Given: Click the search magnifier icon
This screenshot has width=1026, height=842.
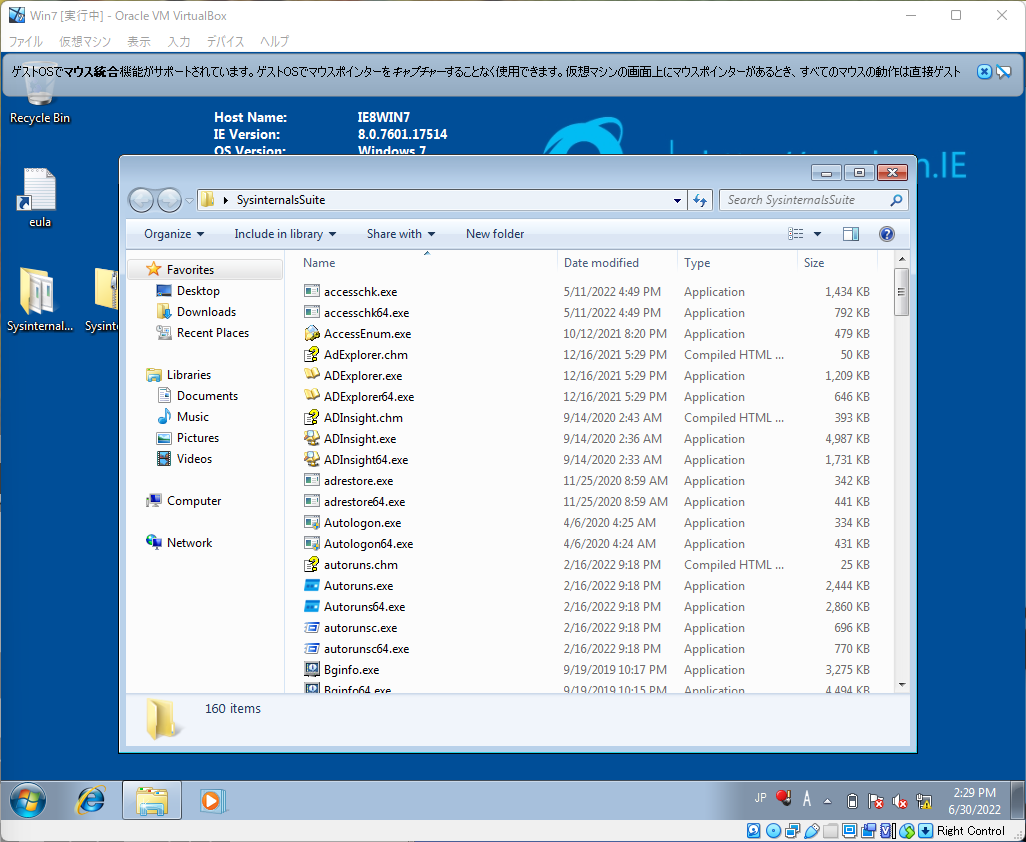Looking at the screenshot, I should pyautogui.click(x=896, y=200).
